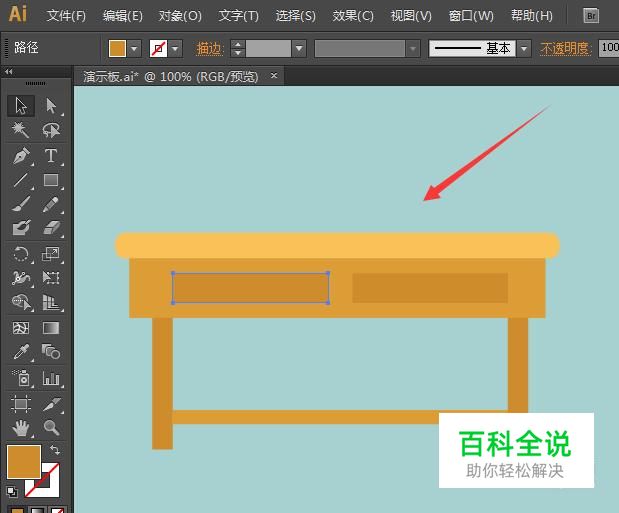Screen dimensions: 619x513
Task: Select the Column Graph tool
Action: [51, 378]
